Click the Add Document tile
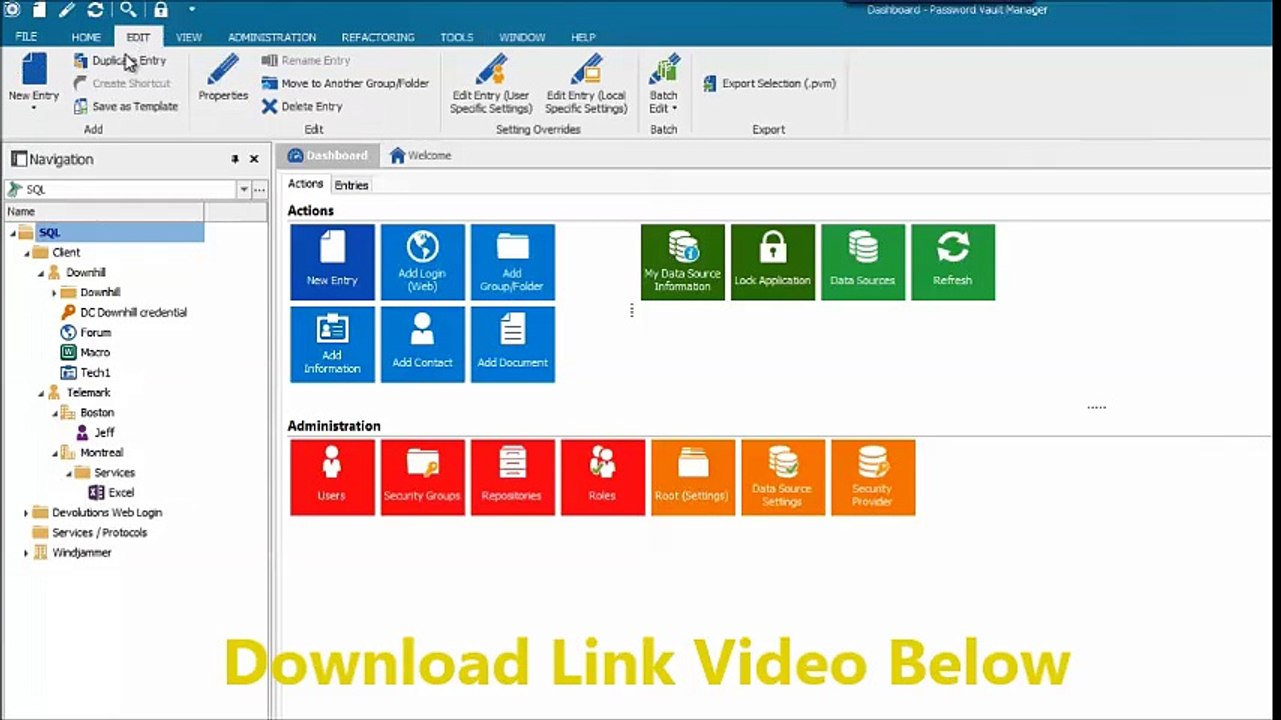 (512, 344)
